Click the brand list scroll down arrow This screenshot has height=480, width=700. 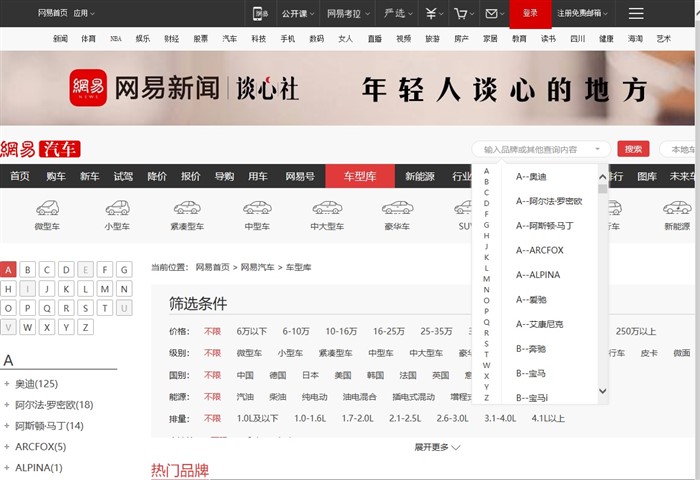point(603,391)
